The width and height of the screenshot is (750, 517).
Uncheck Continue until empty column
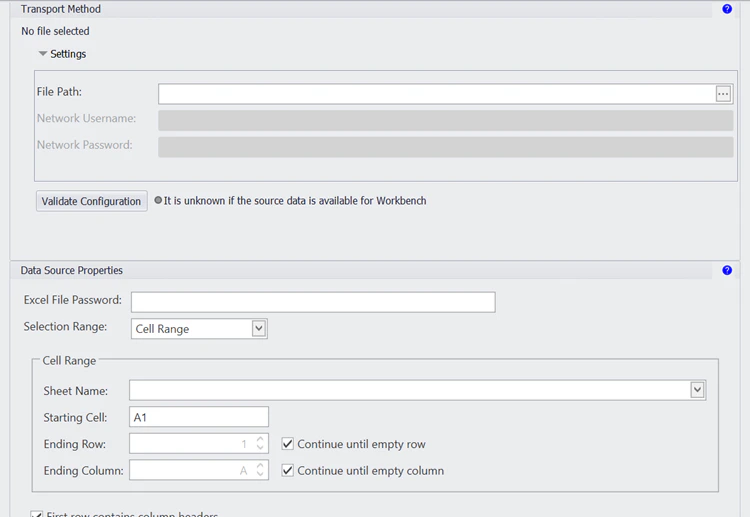pyautogui.click(x=287, y=471)
